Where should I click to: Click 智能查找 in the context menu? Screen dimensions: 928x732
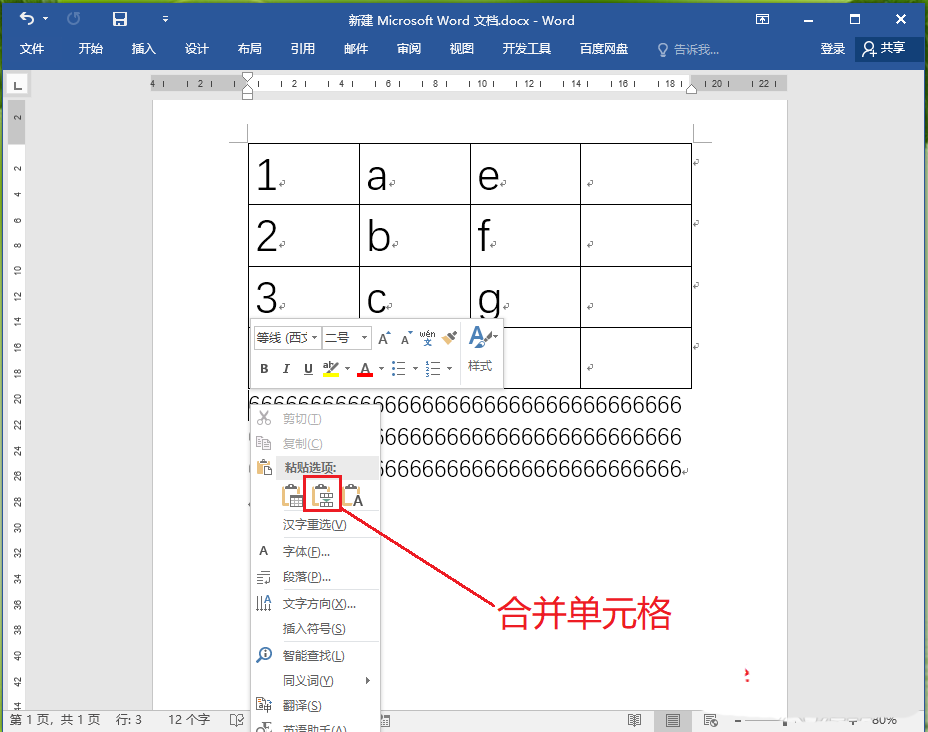point(315,656)
